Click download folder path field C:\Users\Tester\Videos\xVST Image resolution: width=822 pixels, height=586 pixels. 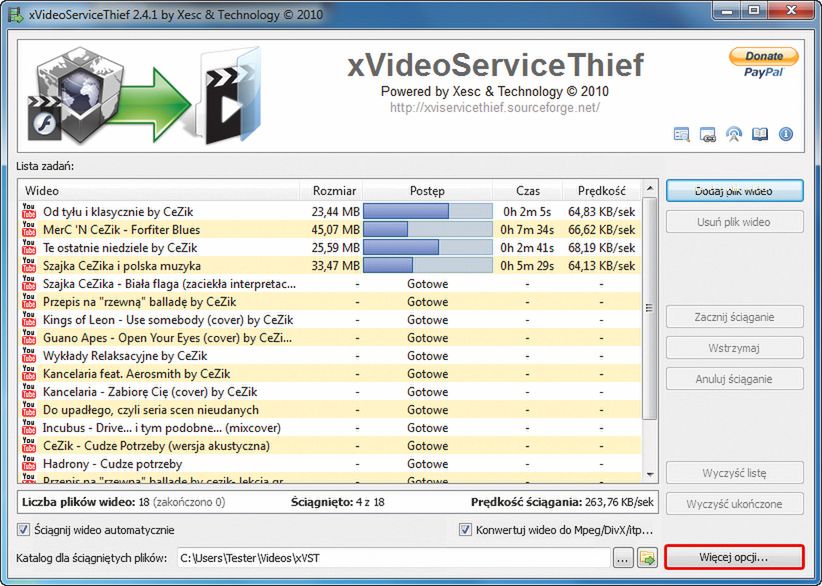tap(394, 558)
